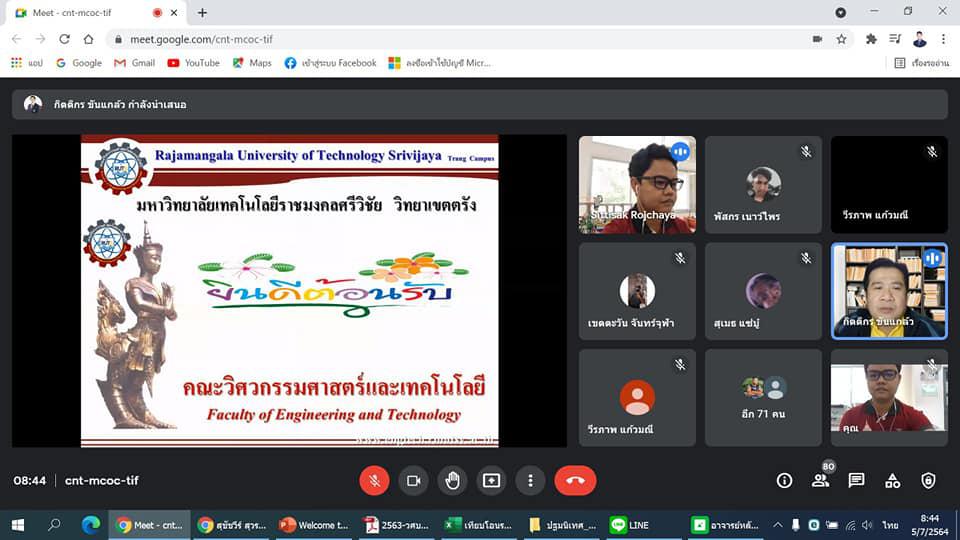Click your own video tile labeled คุณ

pos(889,397)
